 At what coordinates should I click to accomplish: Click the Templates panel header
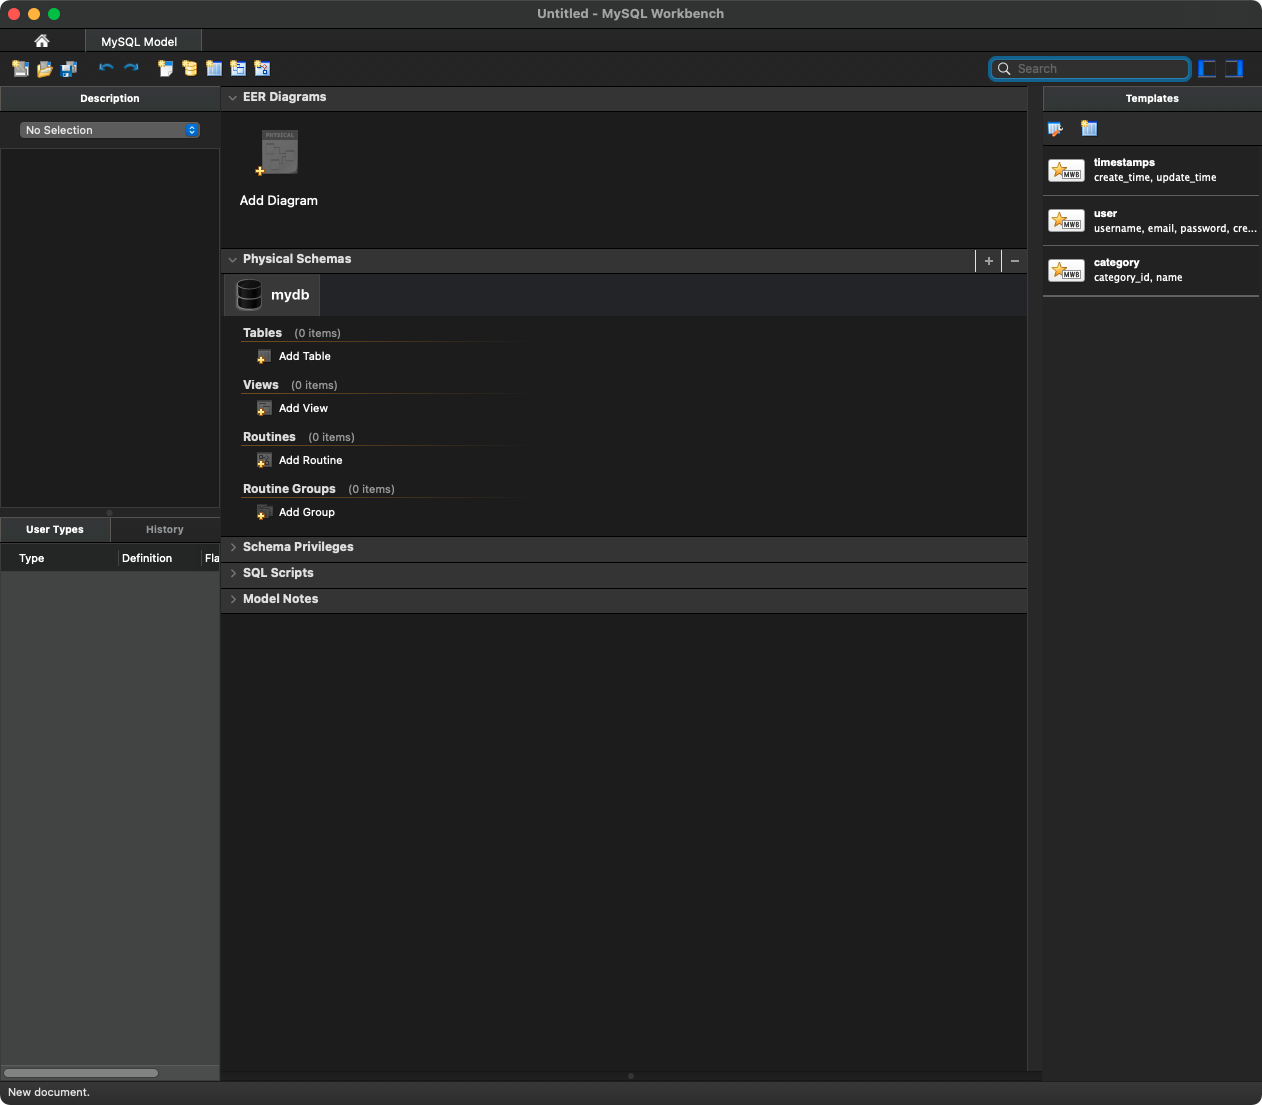[1152, 98]
